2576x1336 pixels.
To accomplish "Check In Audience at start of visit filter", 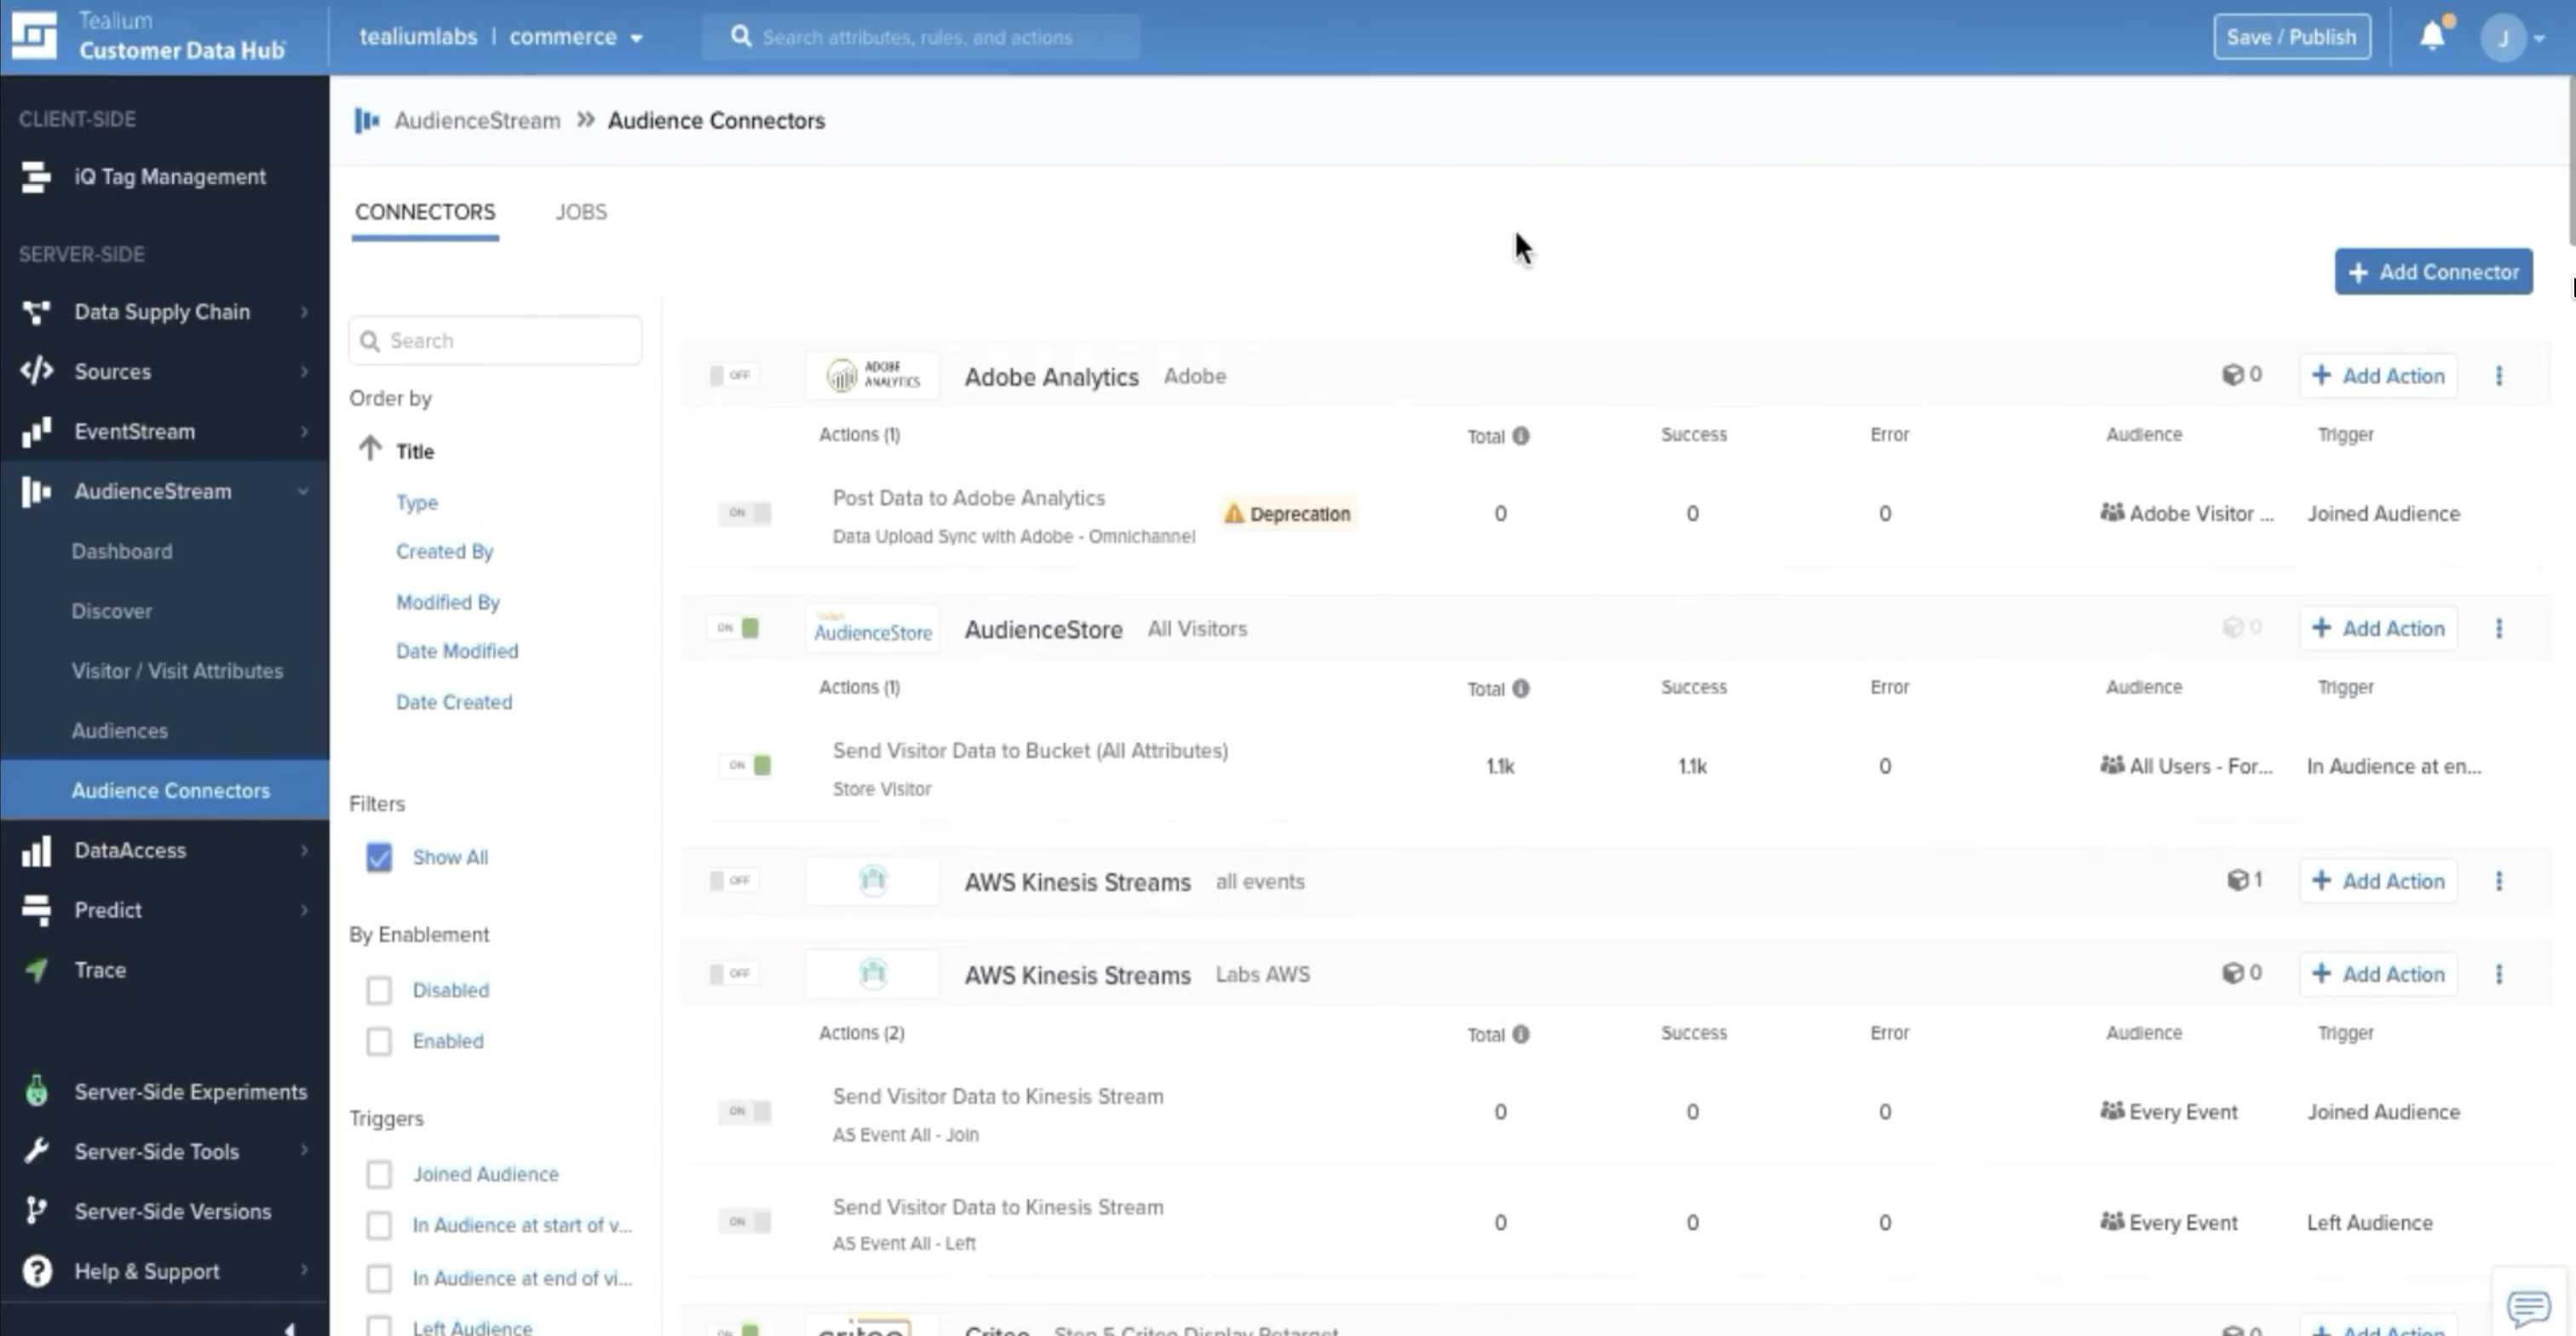I will tap(379, 1225).
